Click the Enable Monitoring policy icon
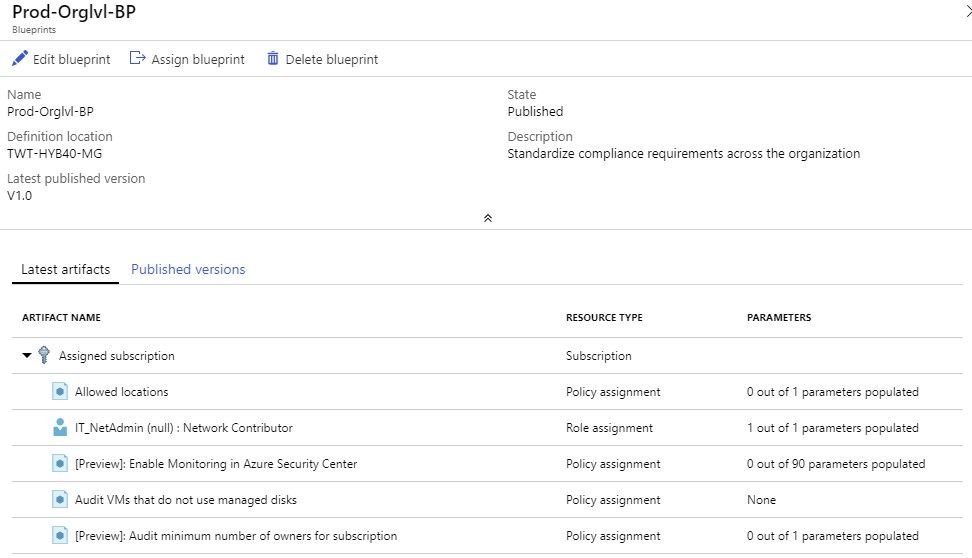 click(60, 464)
